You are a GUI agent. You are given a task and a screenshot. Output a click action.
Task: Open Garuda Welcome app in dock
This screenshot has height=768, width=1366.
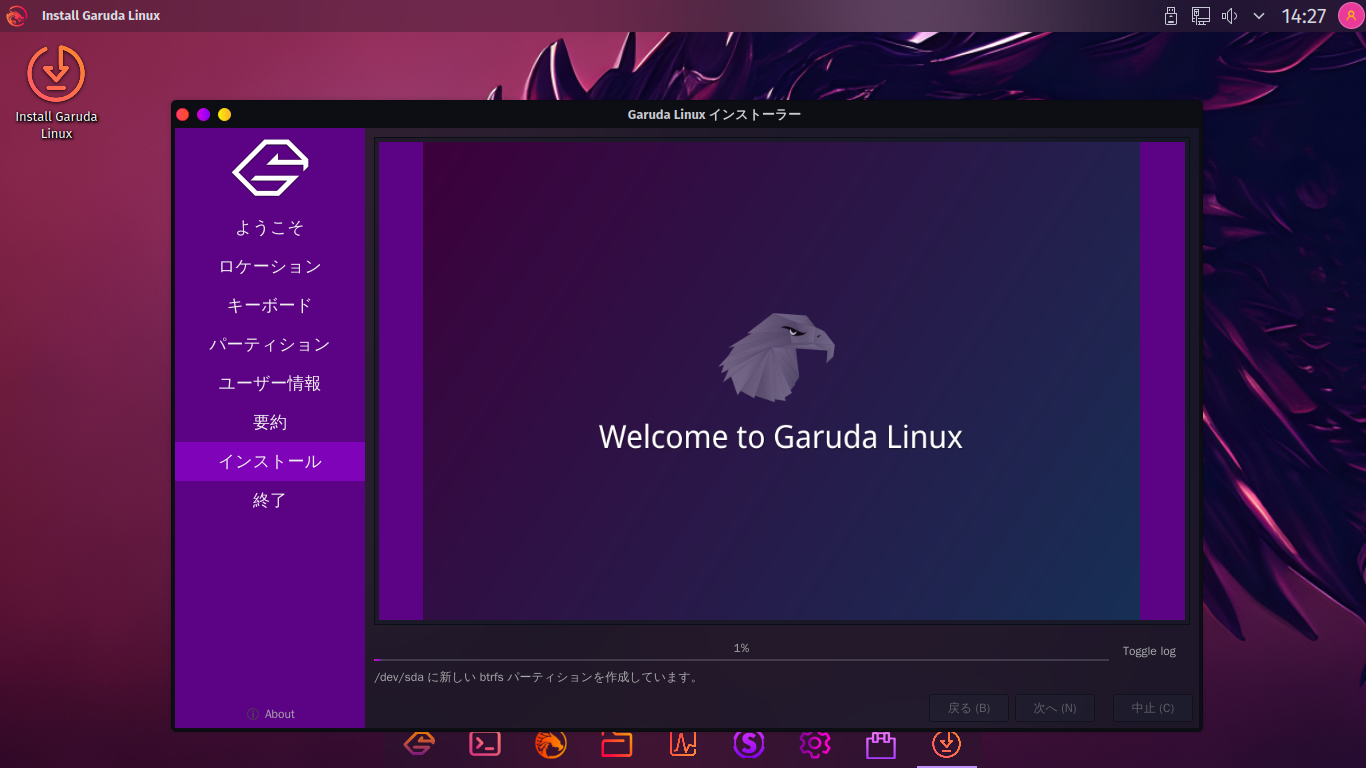(419, 743)
